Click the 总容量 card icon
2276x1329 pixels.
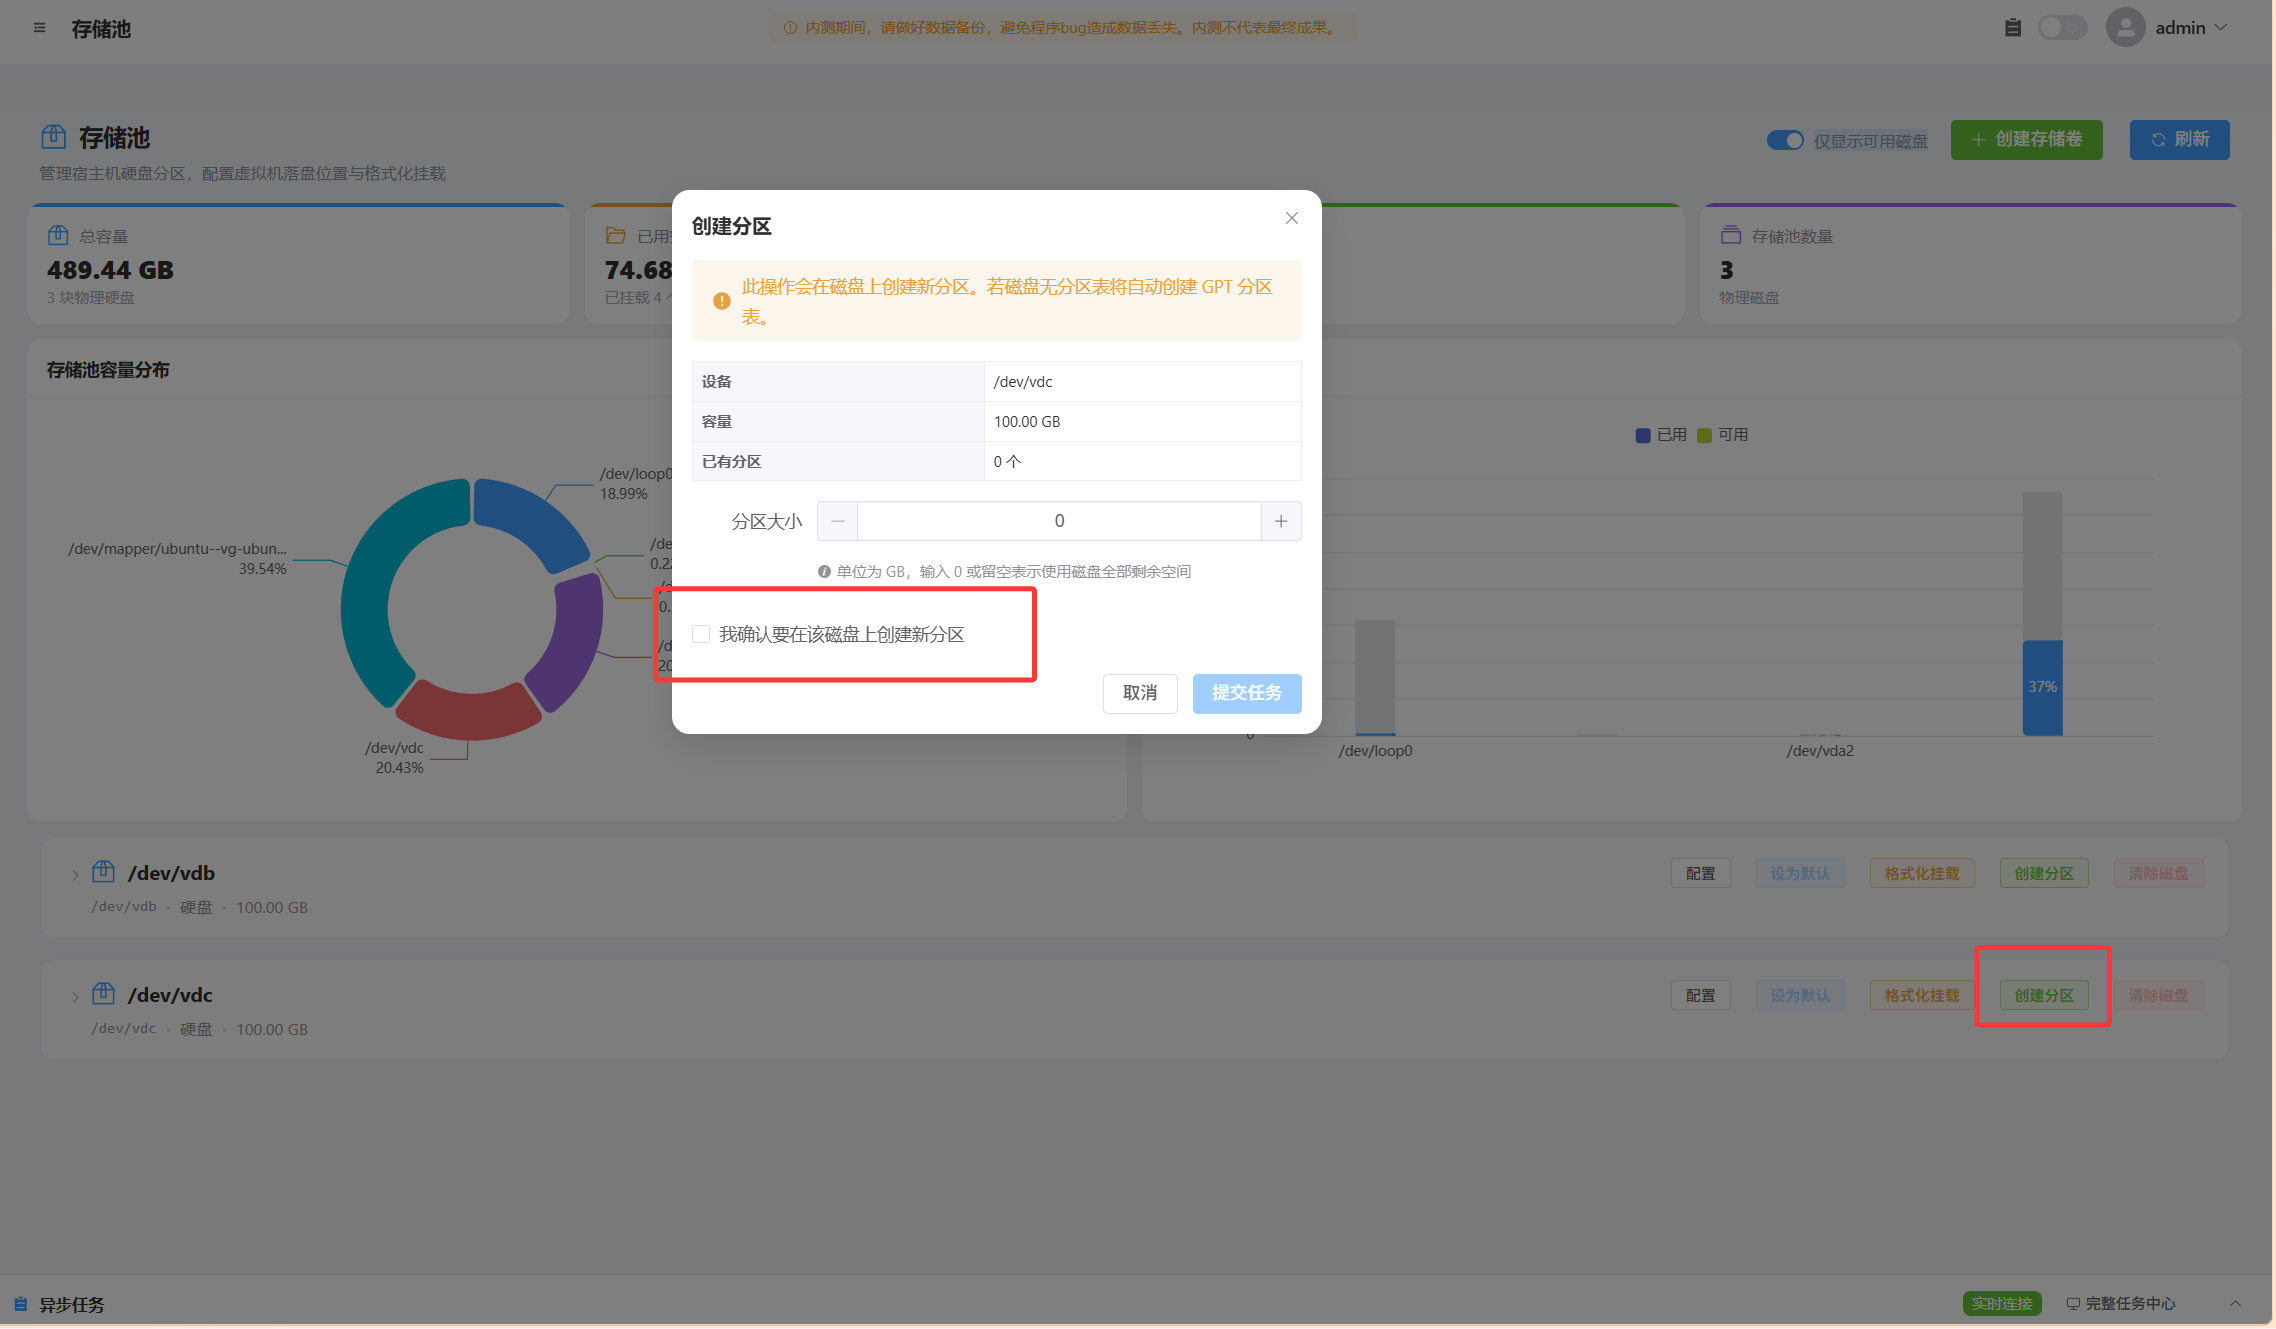58,236
